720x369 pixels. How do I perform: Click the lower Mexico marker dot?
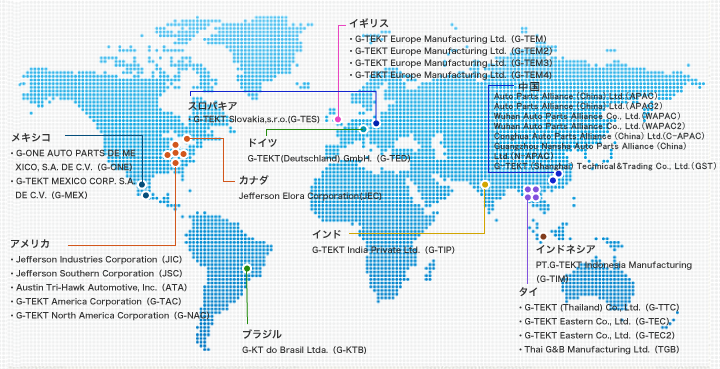tap(146, 195)
